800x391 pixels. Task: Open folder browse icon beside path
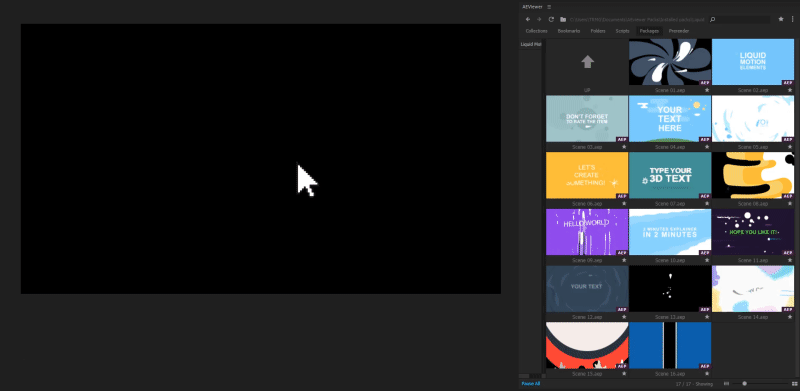click(563, 19)
